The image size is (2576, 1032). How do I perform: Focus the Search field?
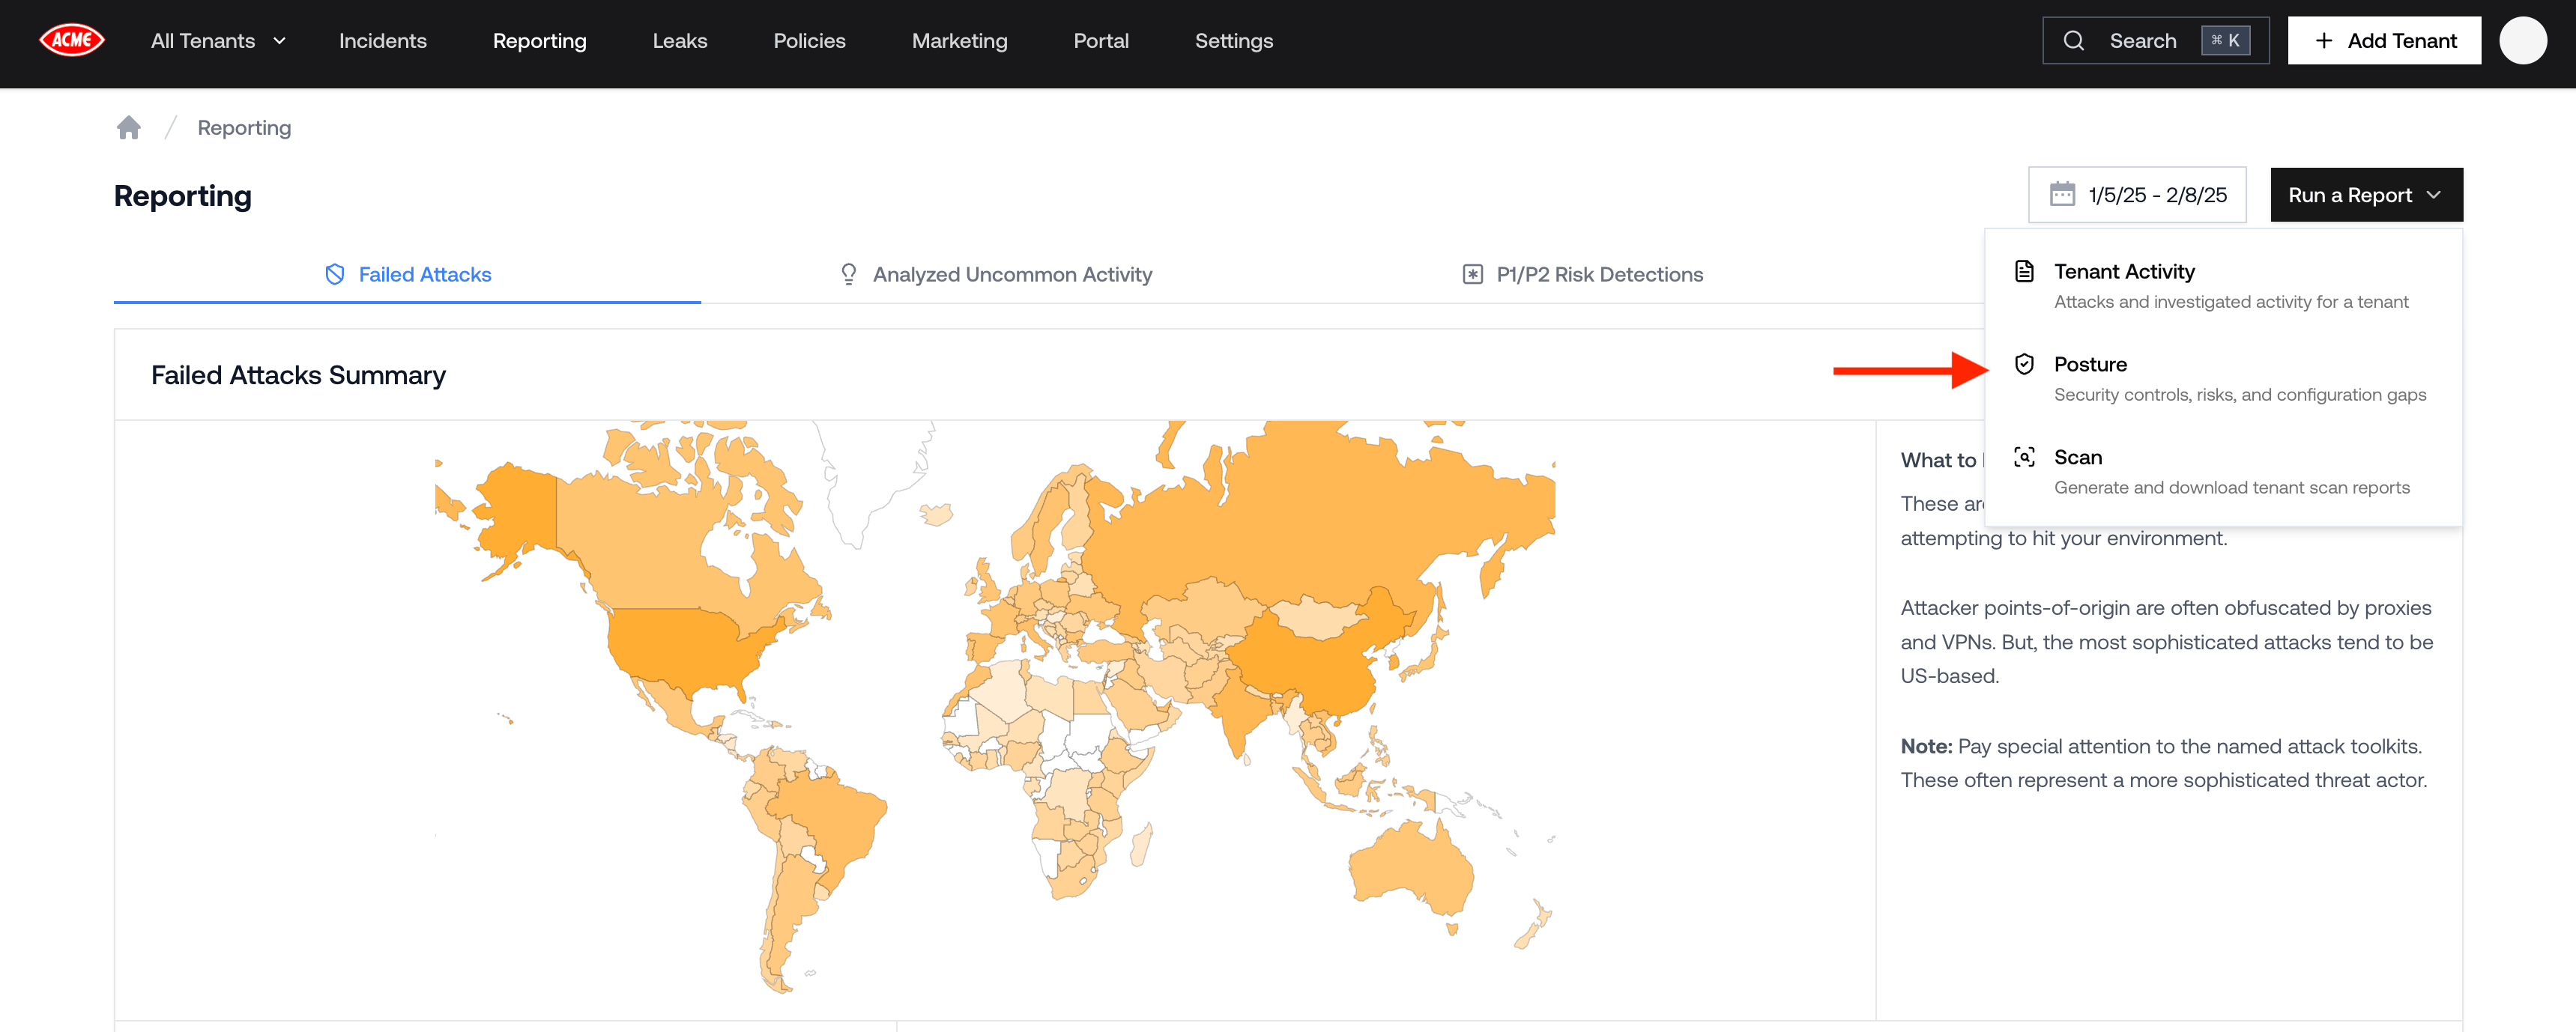tap(2155, 41)
